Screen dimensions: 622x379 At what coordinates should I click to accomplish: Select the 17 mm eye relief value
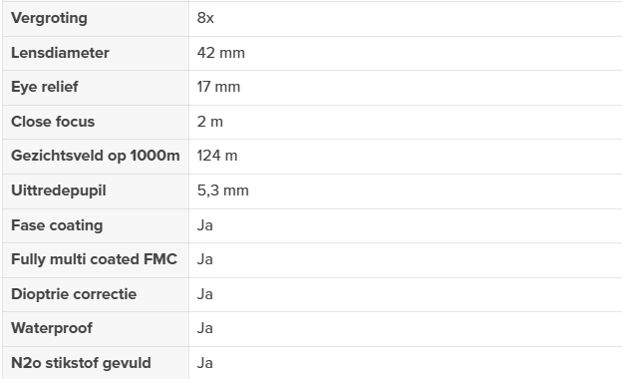(219, 87)
